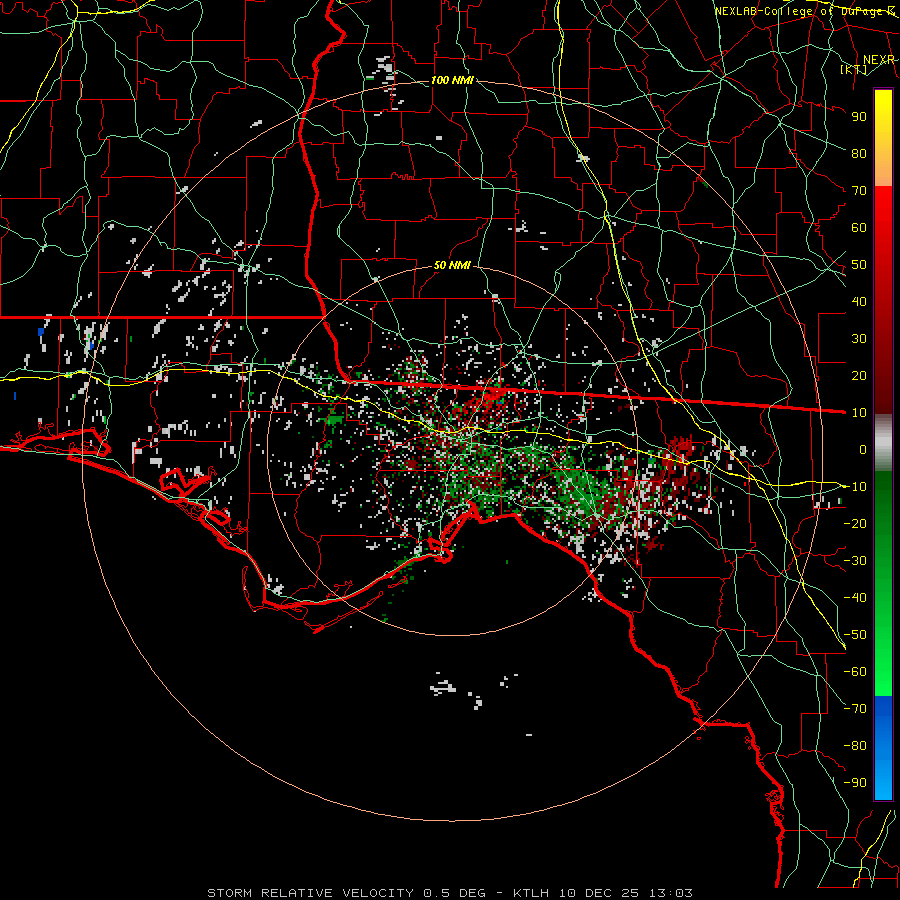This screenshot has width=900, height=900.
Task: Pick the gray zero-velocity segment of color bar
Action: tap(883, 442)
